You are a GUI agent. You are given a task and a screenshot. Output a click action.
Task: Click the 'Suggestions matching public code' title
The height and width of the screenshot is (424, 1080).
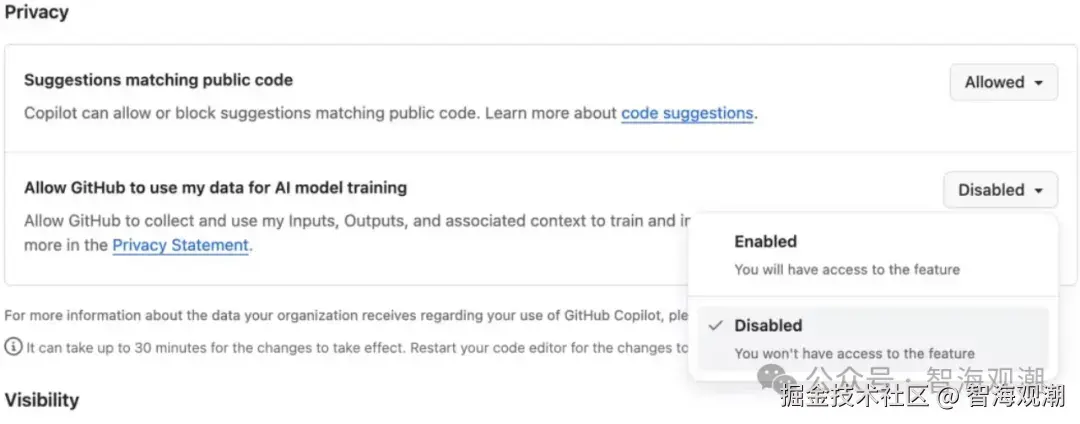click(x=158, y=80)
